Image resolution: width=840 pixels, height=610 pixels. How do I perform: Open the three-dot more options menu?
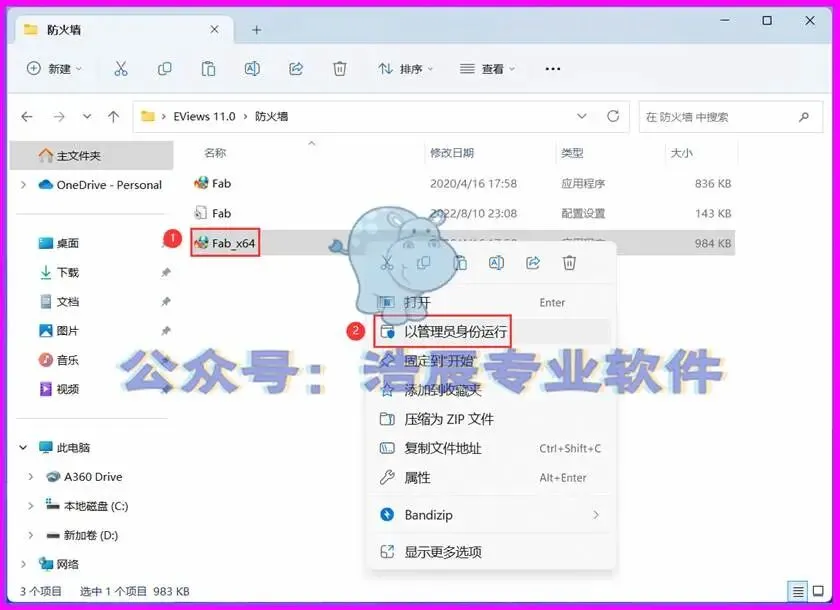[x=552, y=69]
